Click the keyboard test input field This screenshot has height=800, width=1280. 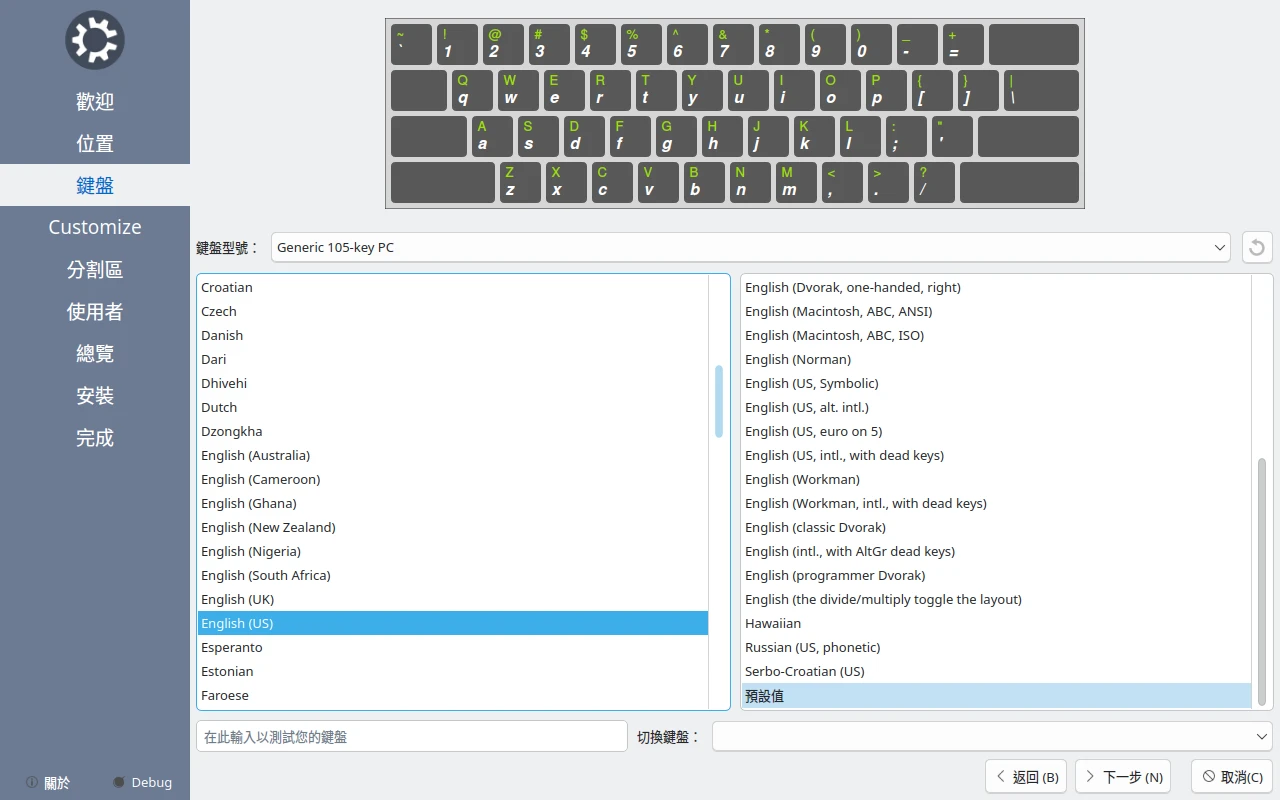pos(411,736)
